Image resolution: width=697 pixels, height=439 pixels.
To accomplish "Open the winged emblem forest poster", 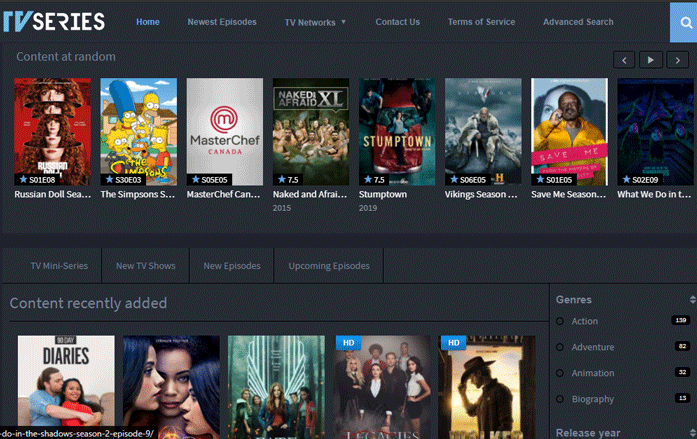I will (276, 387).
